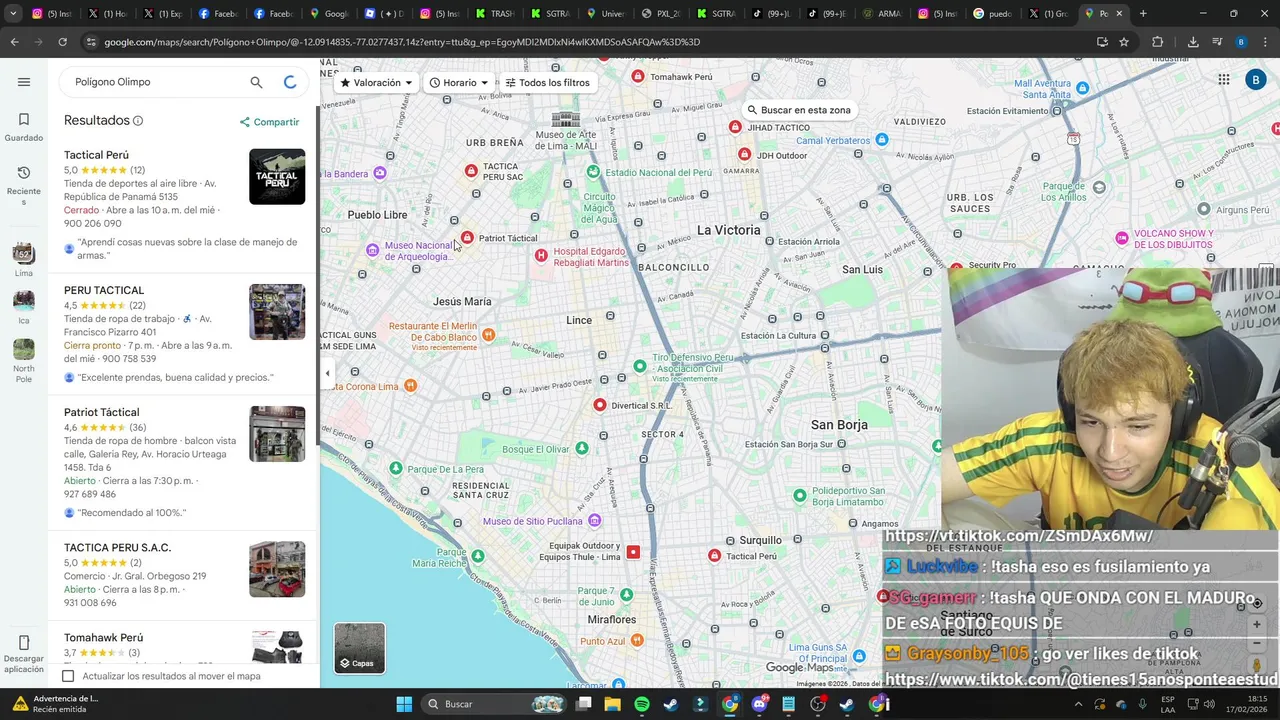Click the Polígono Olimpo search field
Screen dimensions: 1280x720
155,82
